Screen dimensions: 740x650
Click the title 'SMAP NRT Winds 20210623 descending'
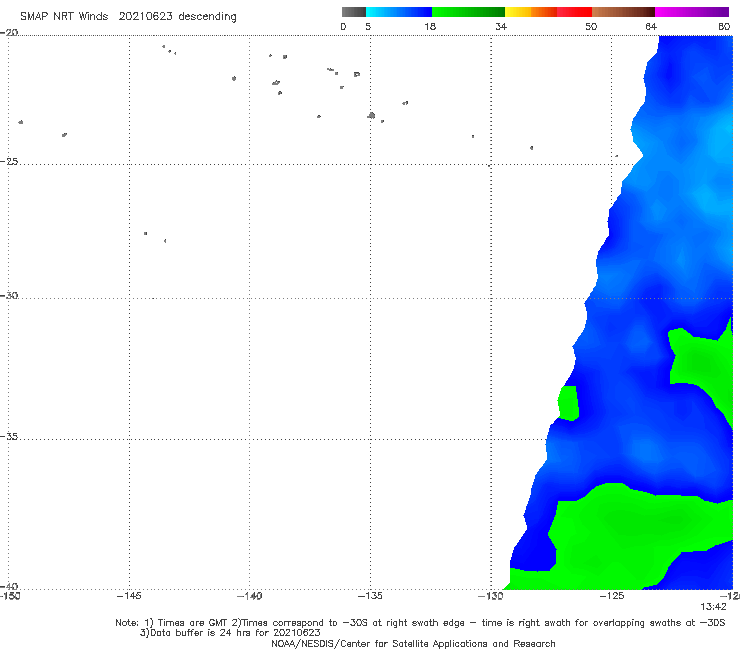point(128,16)
